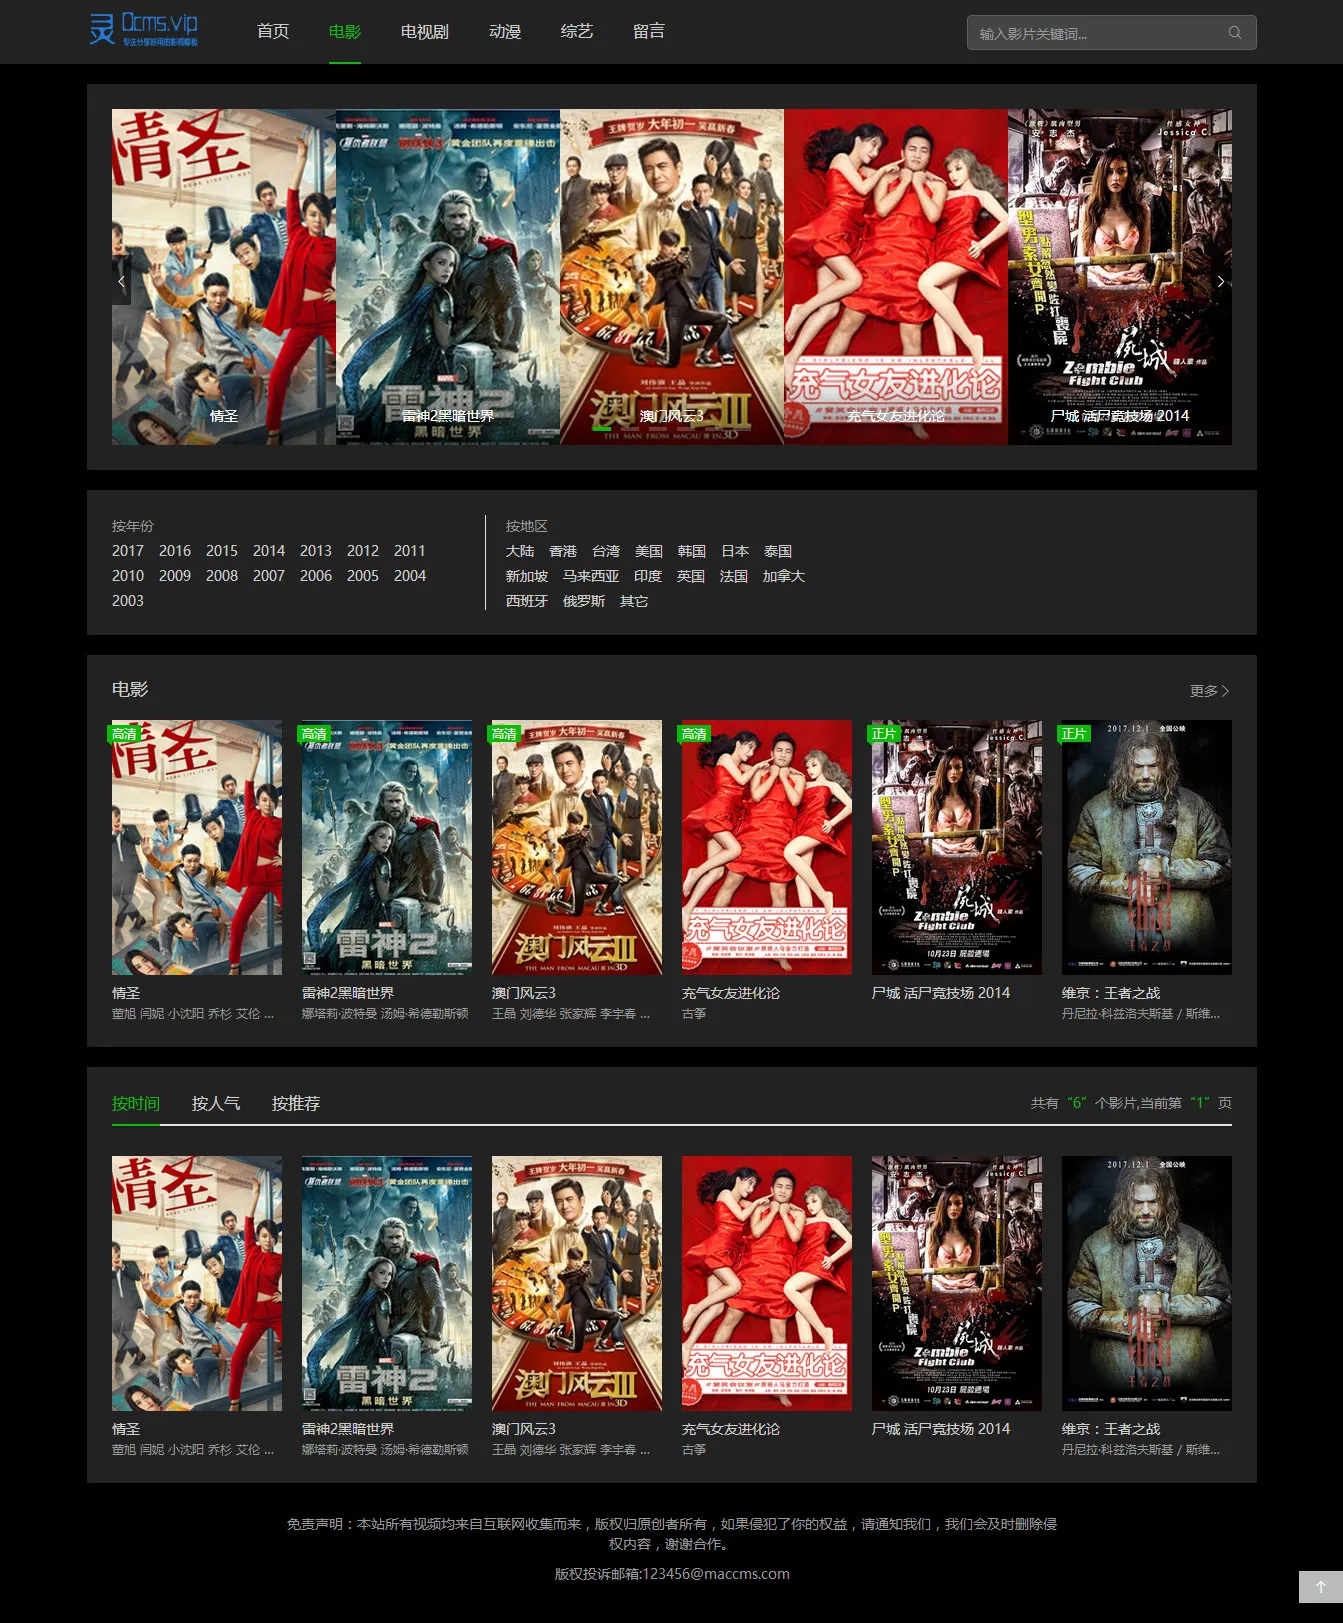Click the search magnifier icon

pos(1235,33)
